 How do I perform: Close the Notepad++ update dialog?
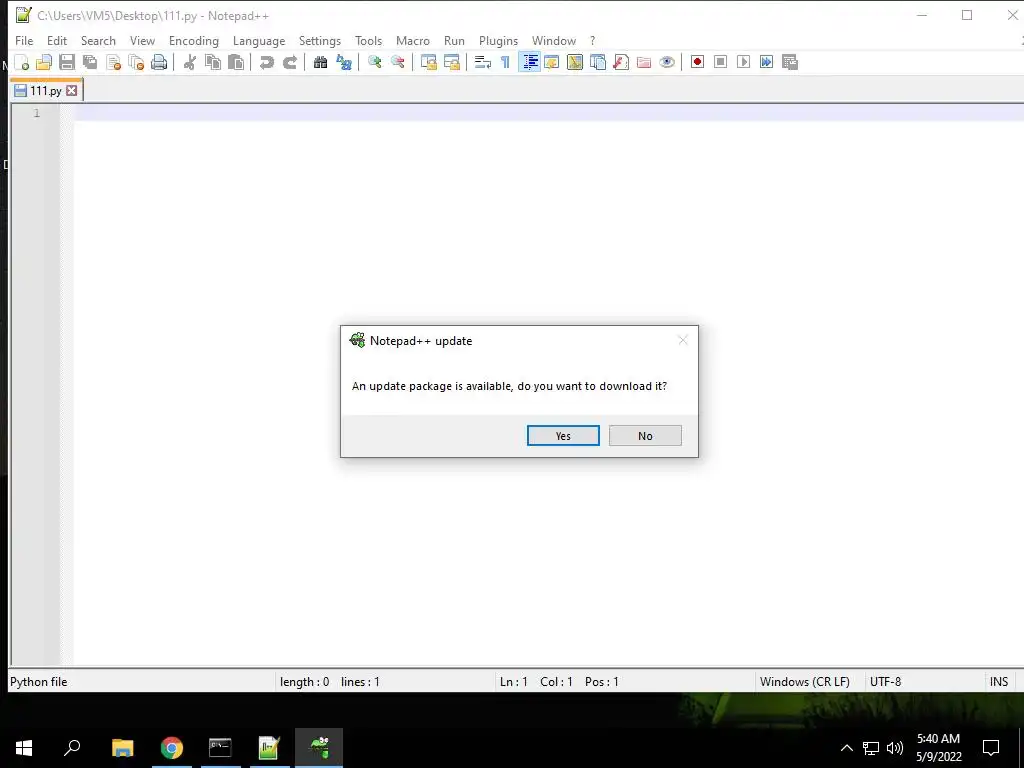(x=682, y=340)
